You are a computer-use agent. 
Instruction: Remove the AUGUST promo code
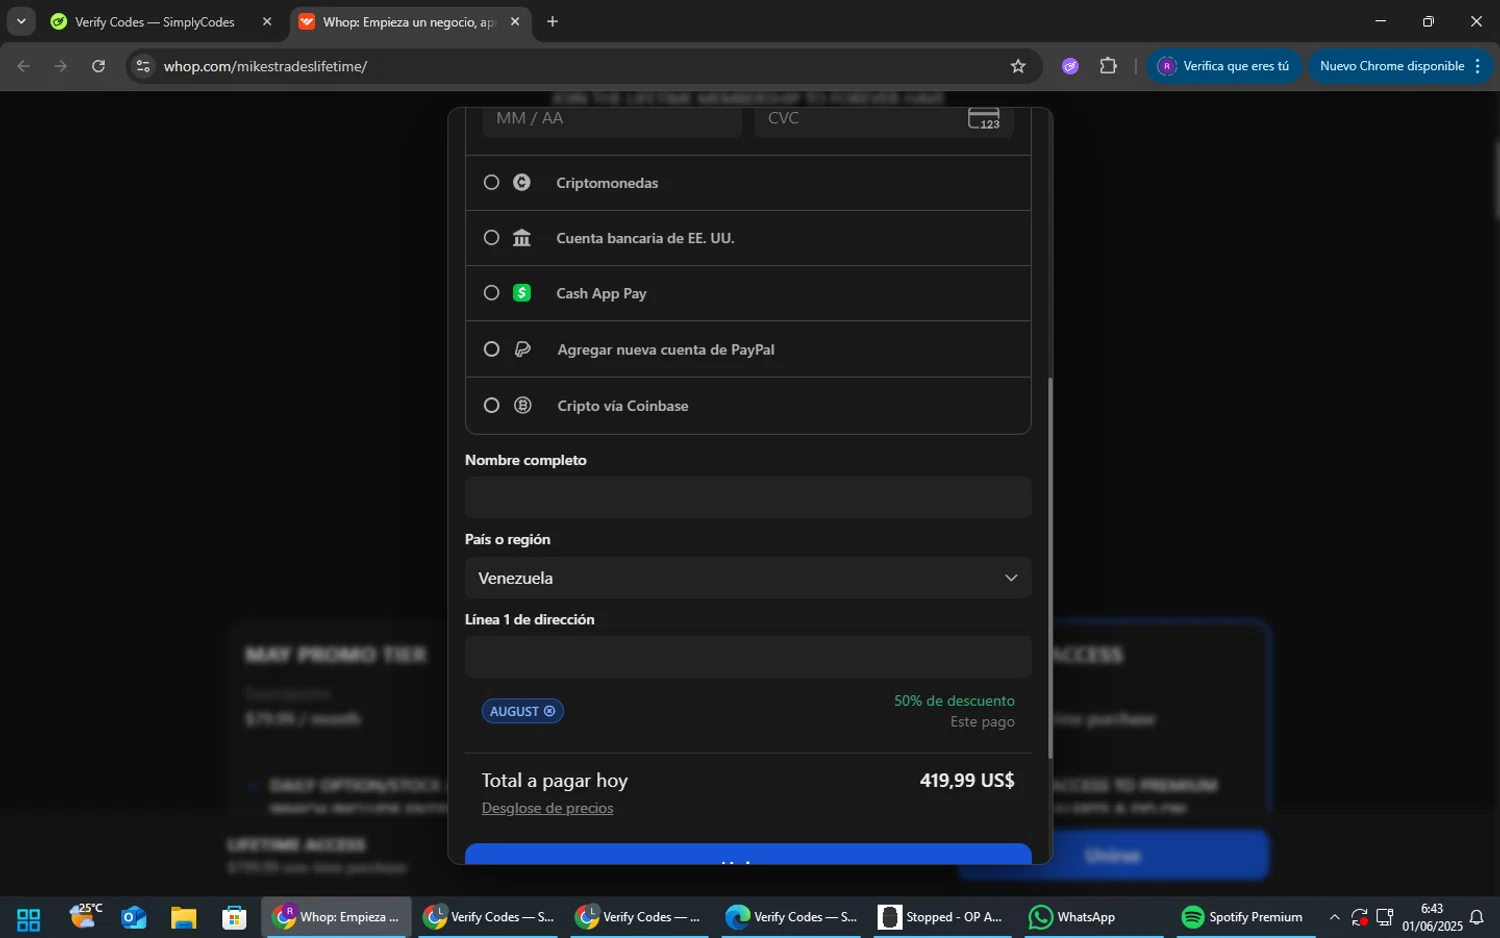(x=549, y=711)
